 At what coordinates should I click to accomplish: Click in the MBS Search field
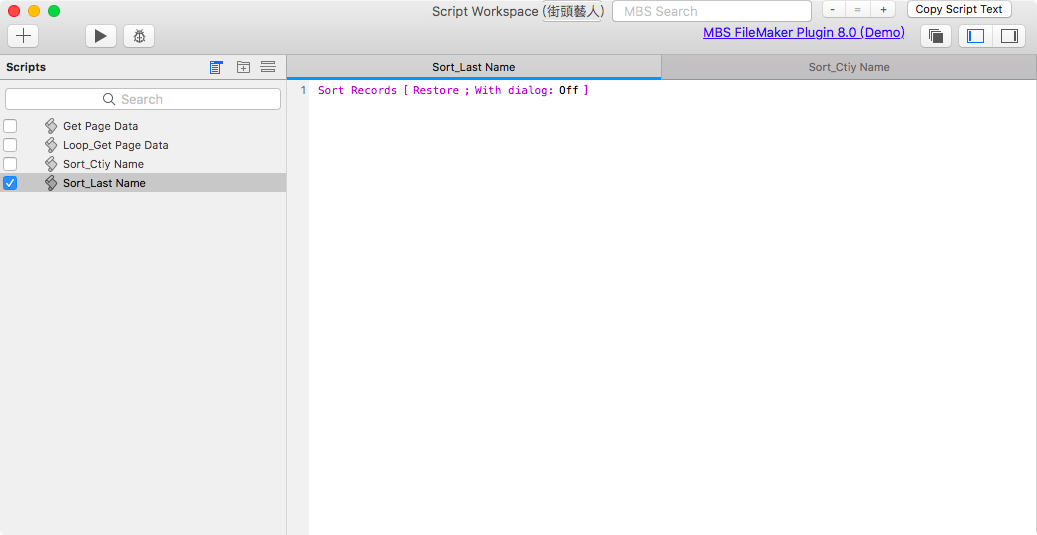click(712, 11)
